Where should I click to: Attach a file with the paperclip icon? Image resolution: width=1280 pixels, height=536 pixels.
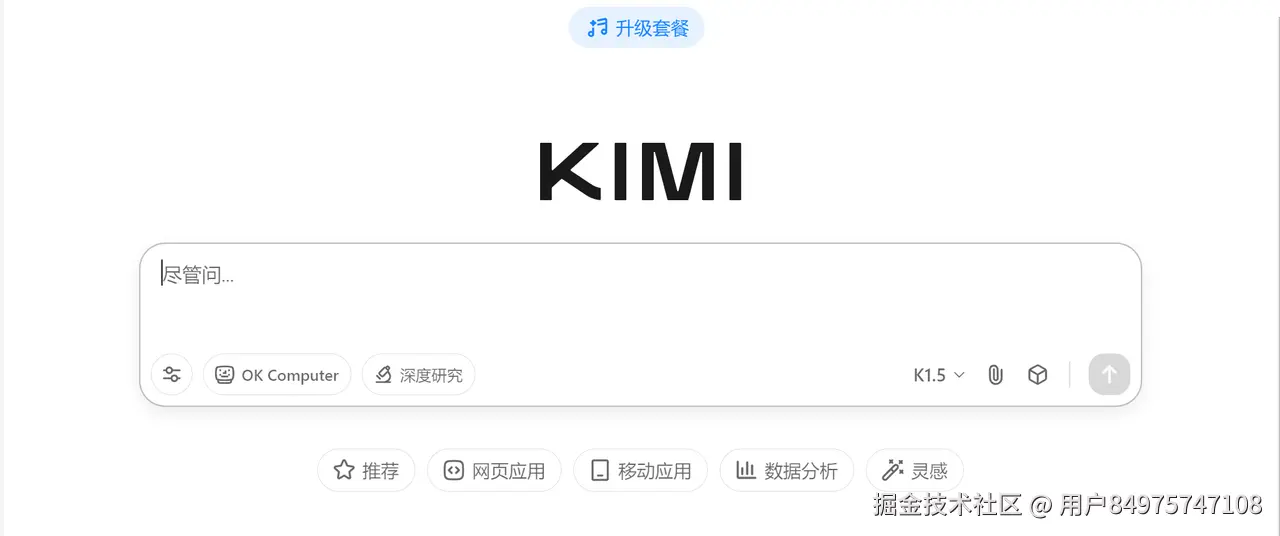(995, 375)
